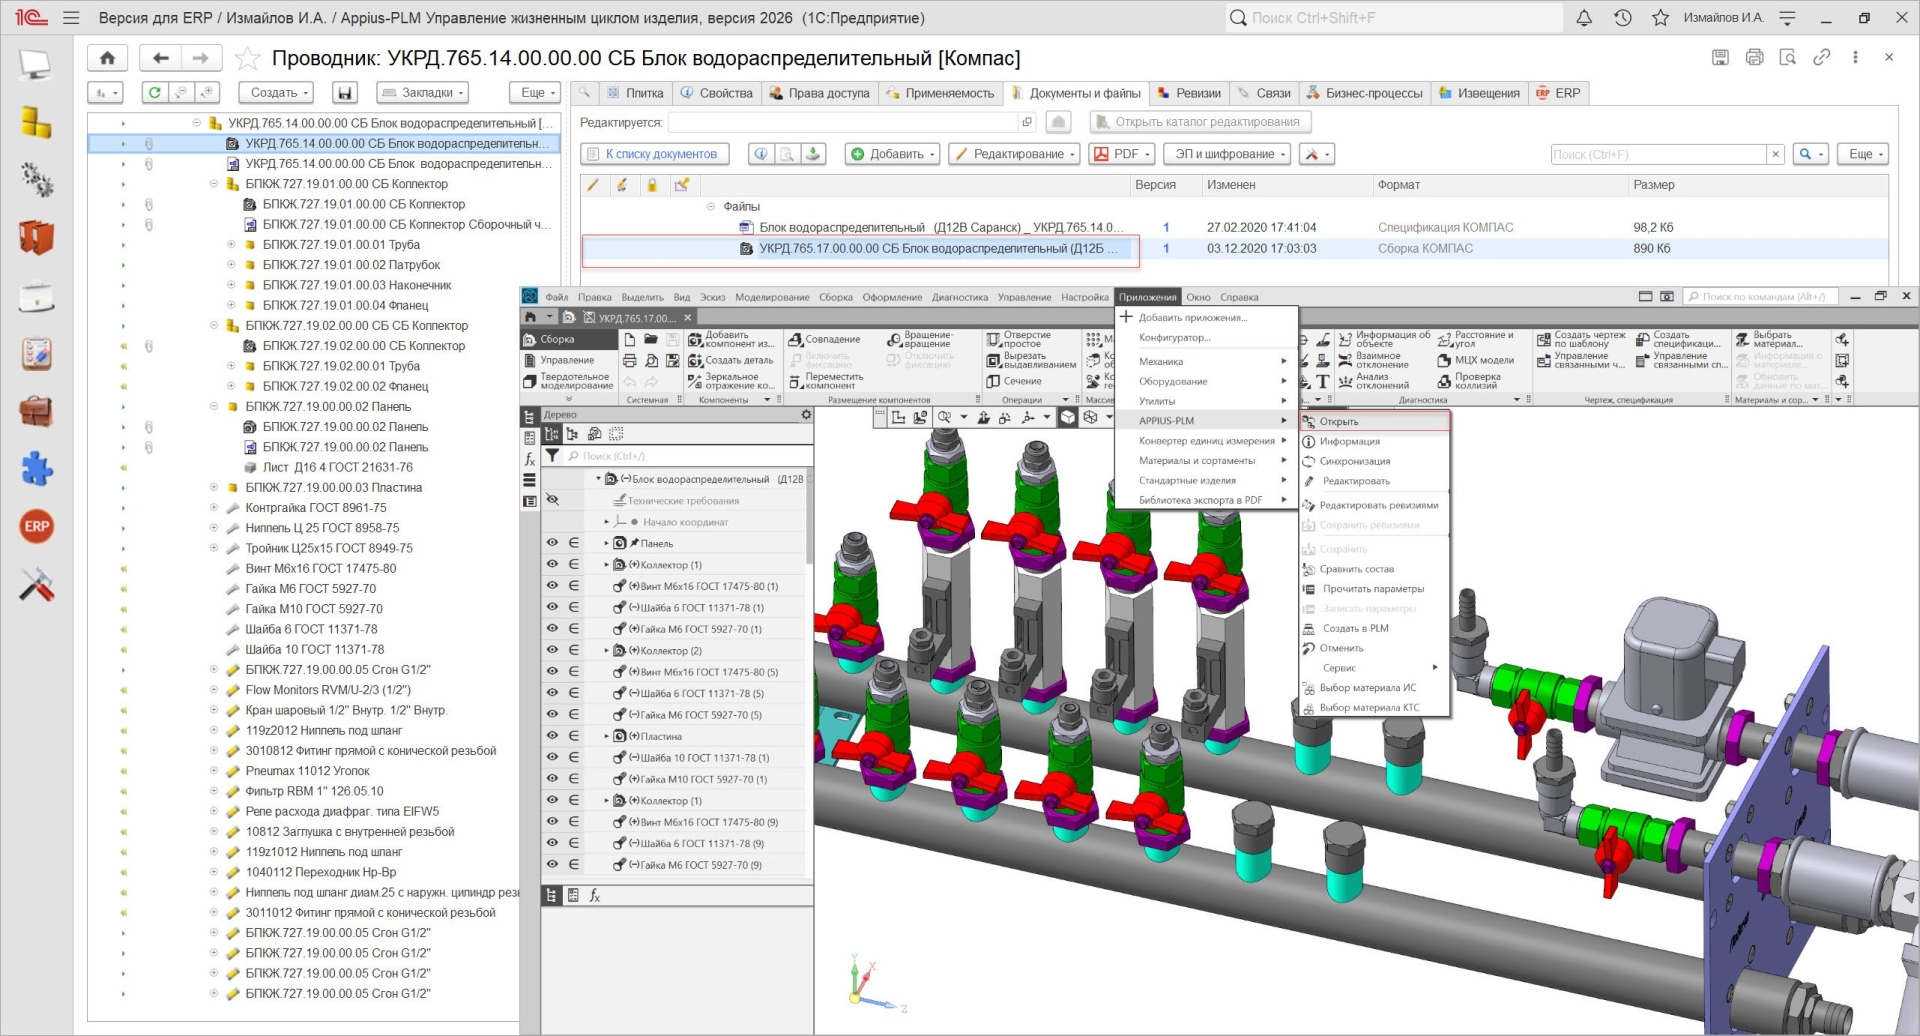Select the Совпадение mate tool
The width and height of the screenshot is (1920, 1036).
[x=798, y=339]
